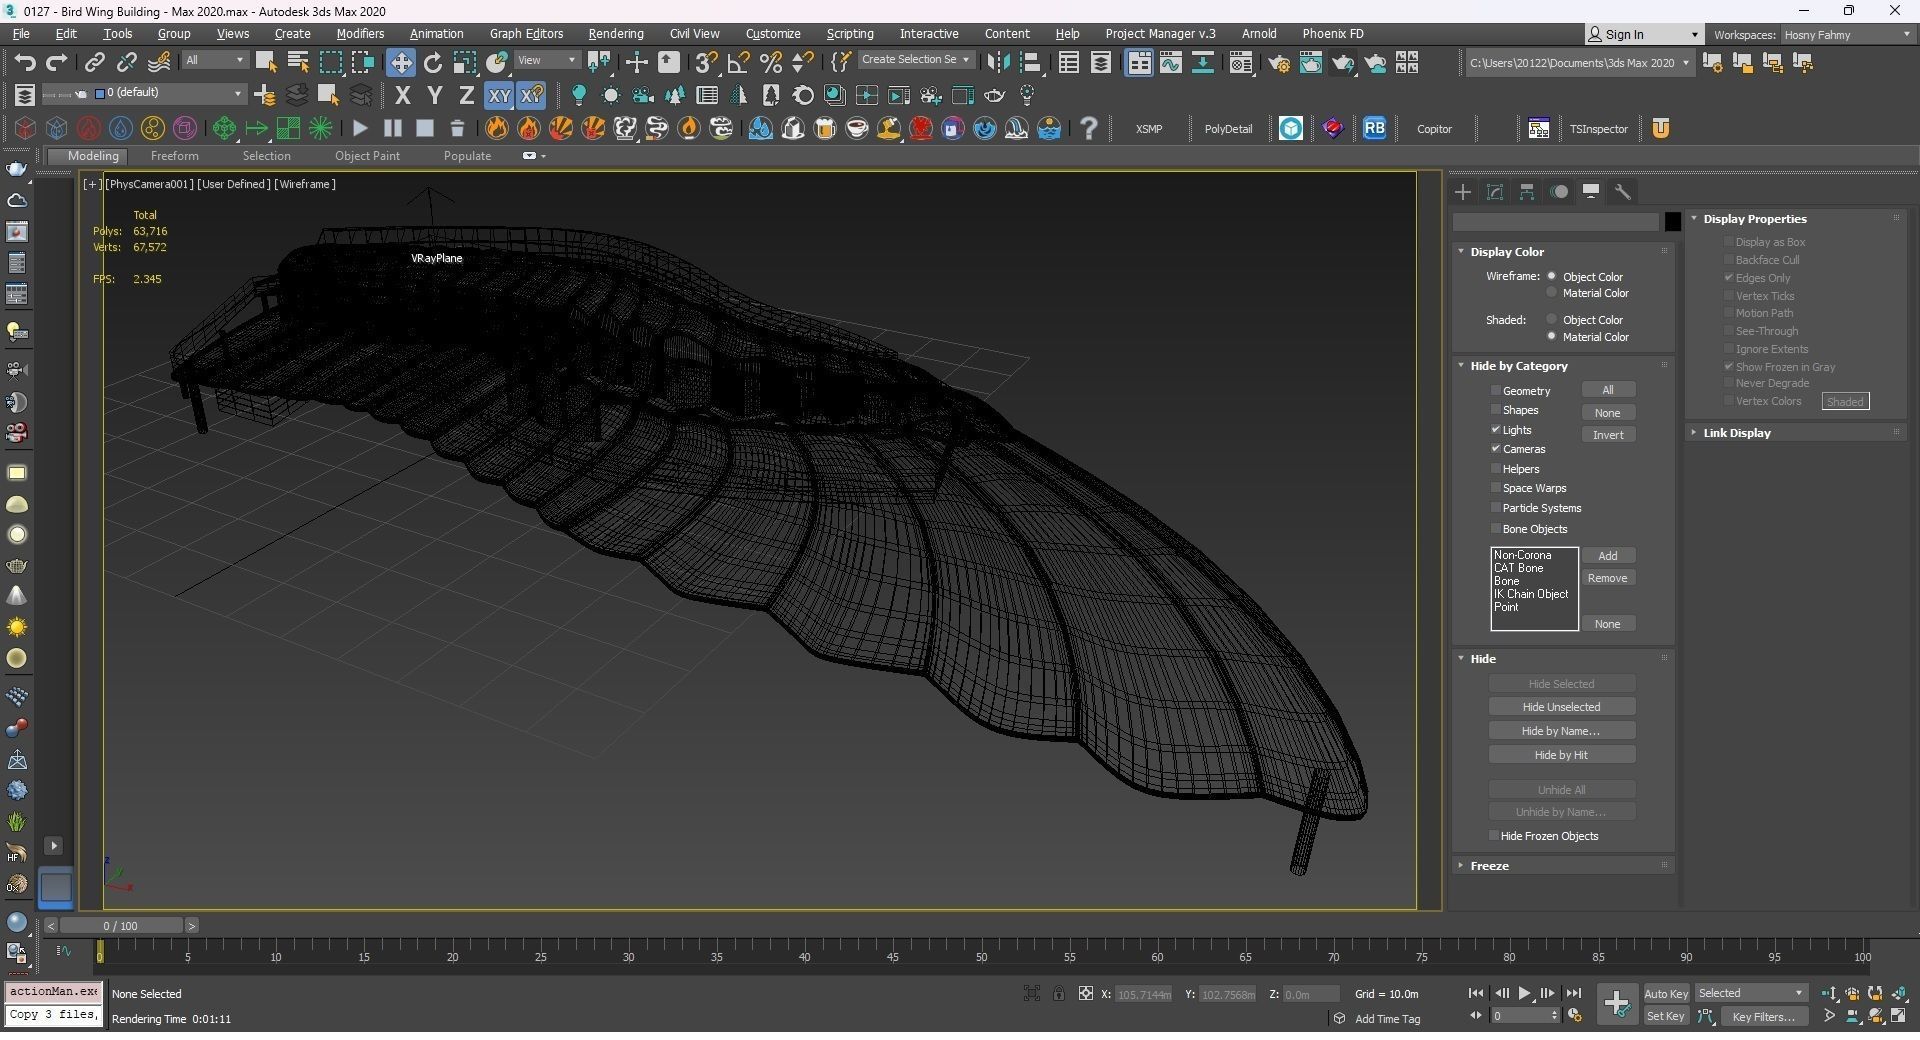Open the Create command panel tab

point(1463,192)
